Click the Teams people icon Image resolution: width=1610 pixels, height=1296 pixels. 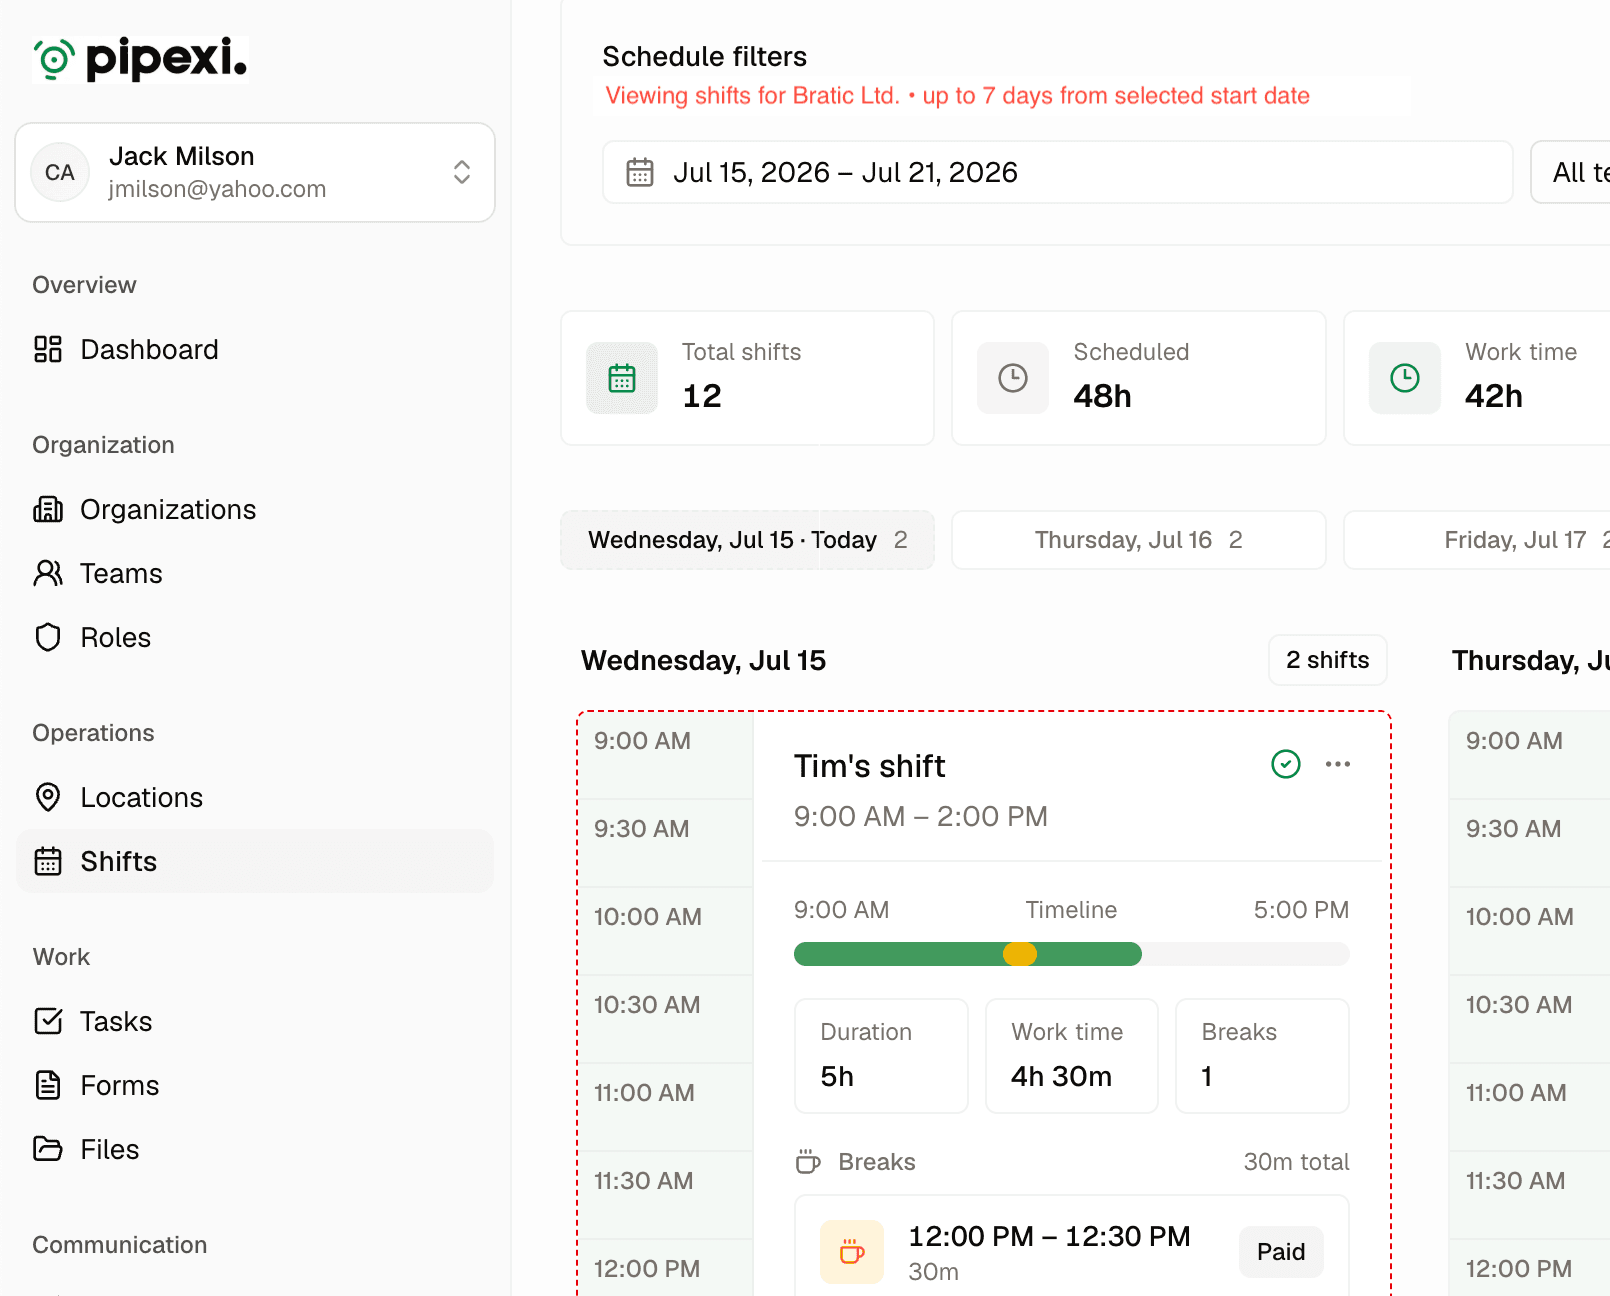48,573
